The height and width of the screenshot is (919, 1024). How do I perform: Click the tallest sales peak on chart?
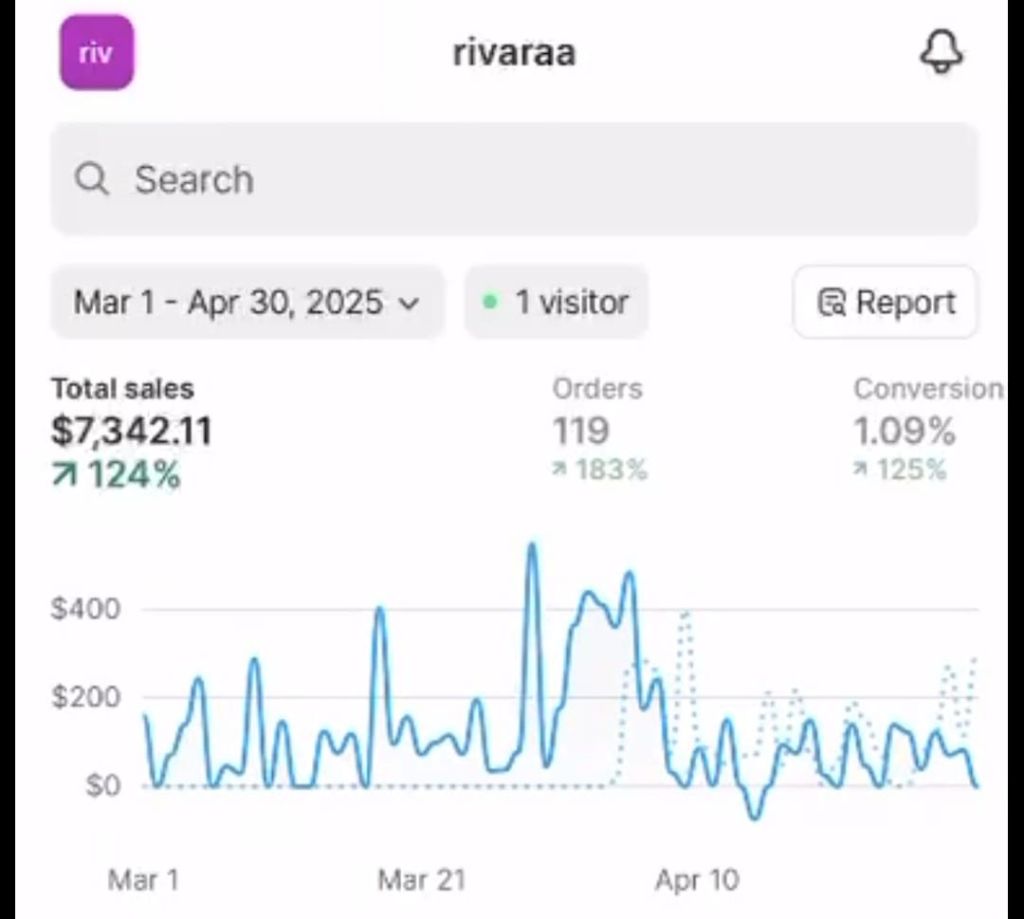tap(532, 545)
